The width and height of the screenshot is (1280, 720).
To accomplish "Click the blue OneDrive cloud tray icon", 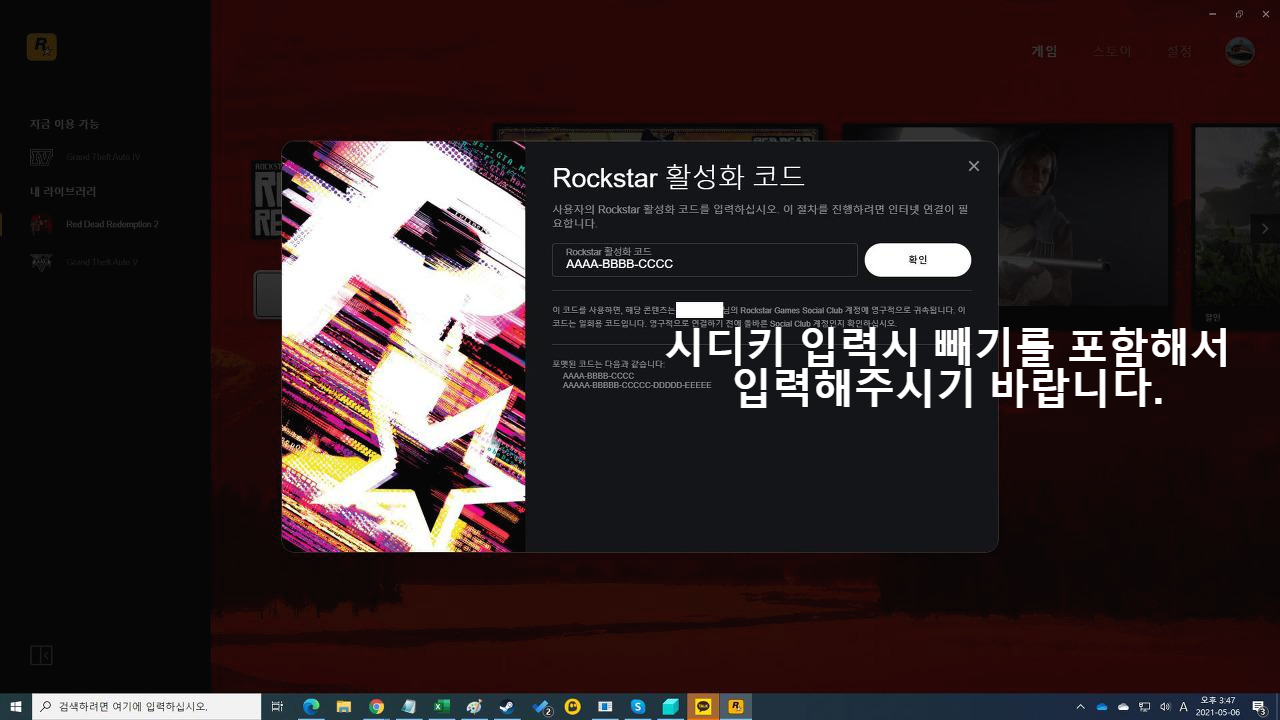I will pos(1102,706).
